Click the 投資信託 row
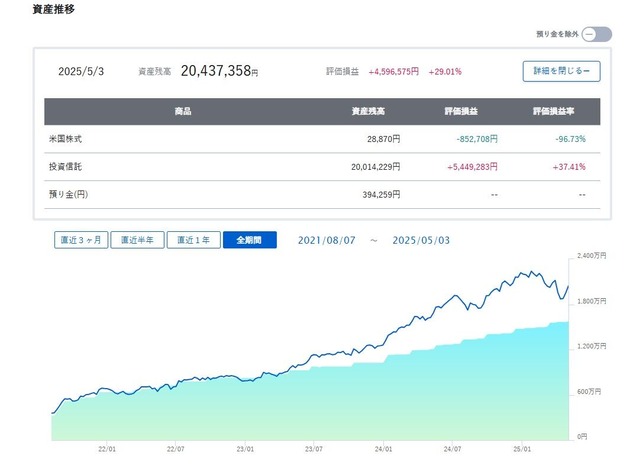This screenshot has width=640, height=475. (x=322, y=166)
